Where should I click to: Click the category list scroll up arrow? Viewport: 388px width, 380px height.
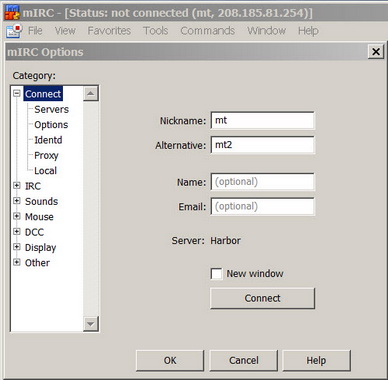click(x=91, y=93)
